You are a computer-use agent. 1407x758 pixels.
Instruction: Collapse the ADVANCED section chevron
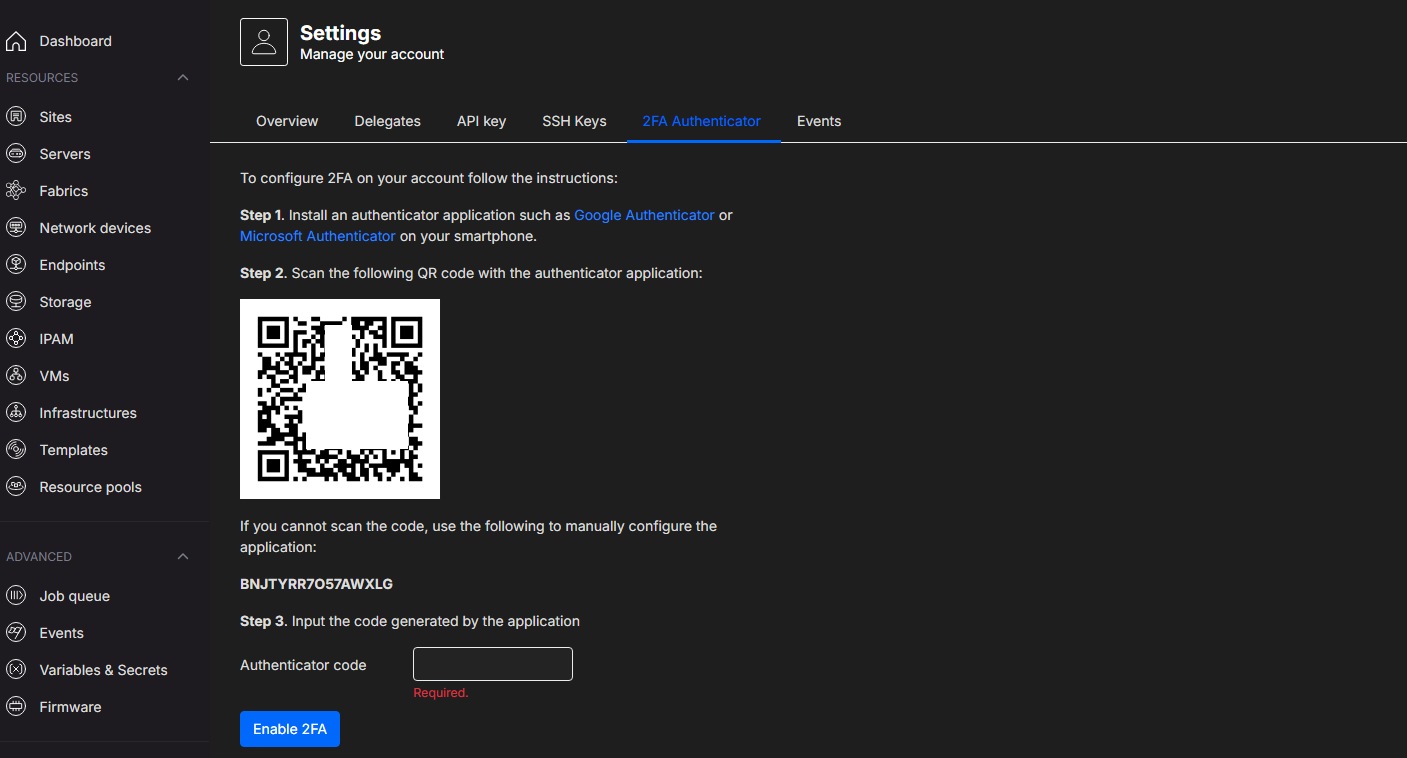183,557
